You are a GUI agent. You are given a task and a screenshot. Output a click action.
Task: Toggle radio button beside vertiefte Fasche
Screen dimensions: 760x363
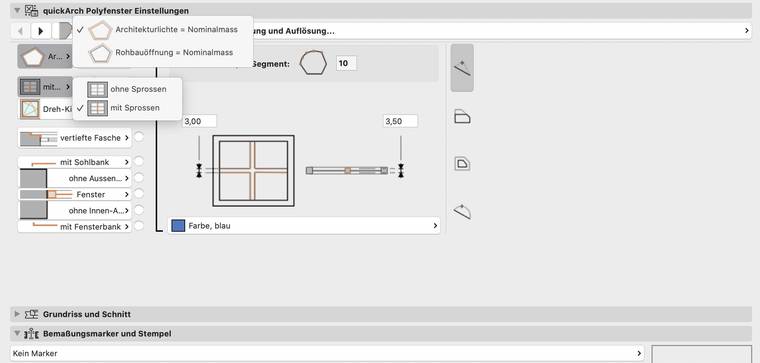pyautogui.click(x=139, y=137)
